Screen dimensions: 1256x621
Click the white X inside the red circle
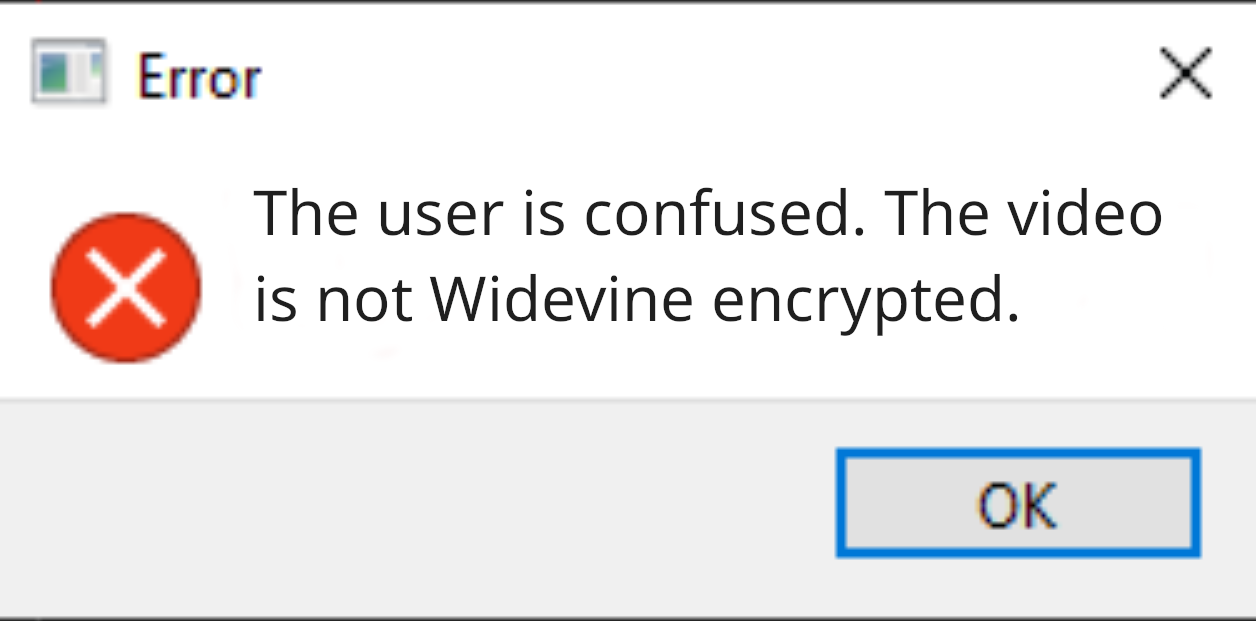tap(126, 288)
